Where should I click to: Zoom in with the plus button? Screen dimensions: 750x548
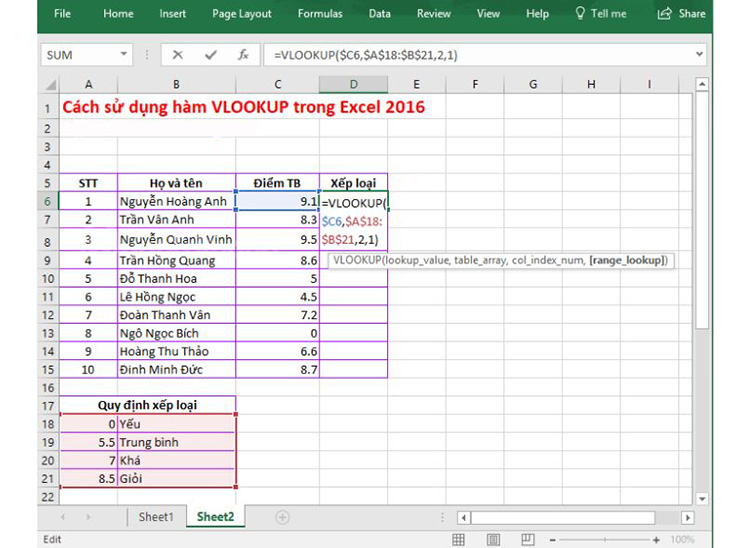[656, 540]
